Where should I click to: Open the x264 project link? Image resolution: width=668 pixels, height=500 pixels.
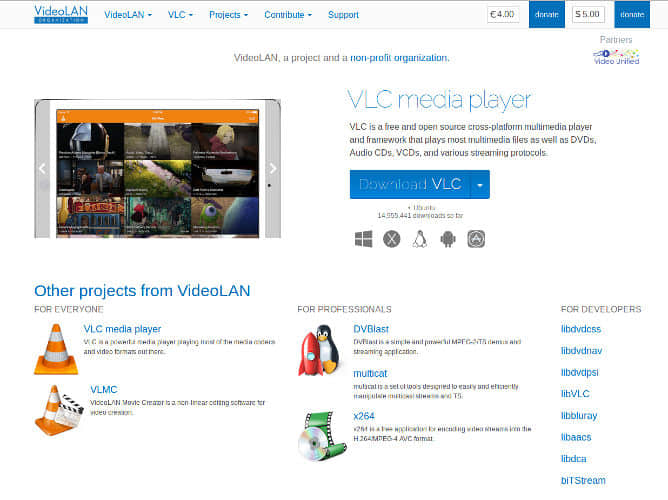pos(364,416)
